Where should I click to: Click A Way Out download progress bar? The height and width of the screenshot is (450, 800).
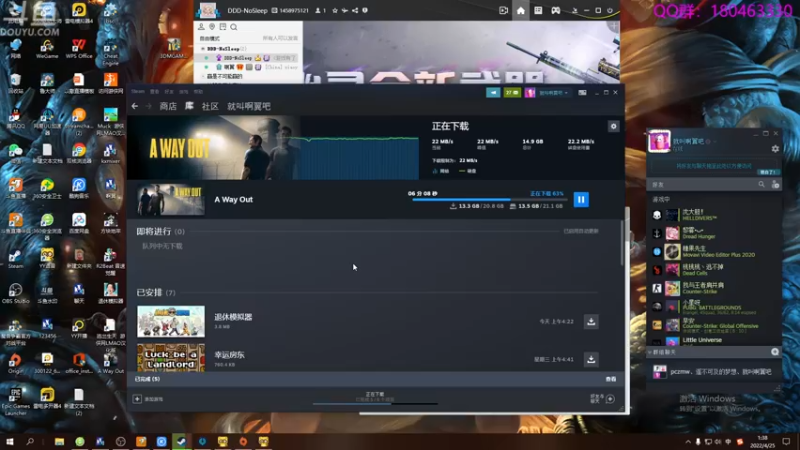(488, 200)
